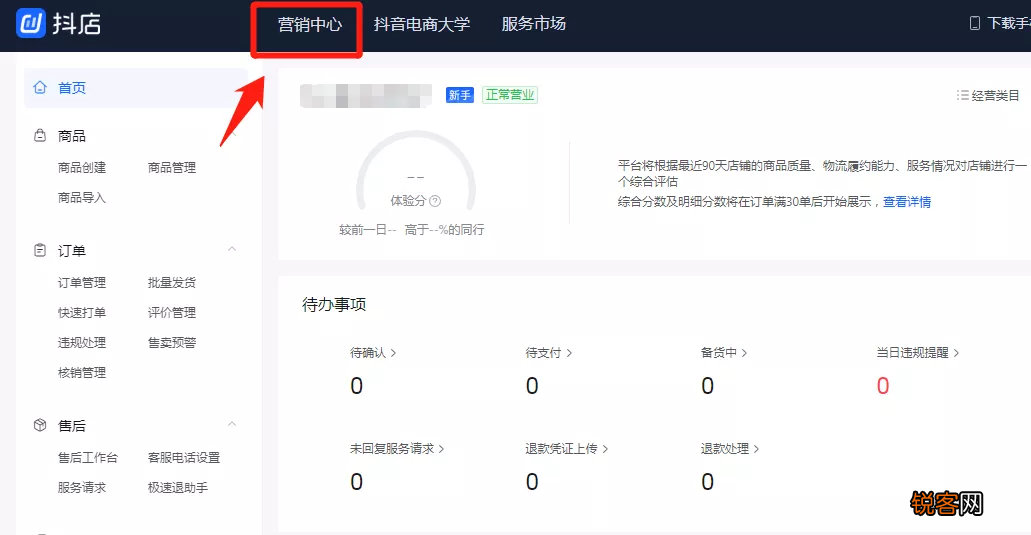Open 商品创建 in the sidebar
Screen dimensions: 1031x535
(82, 168)
